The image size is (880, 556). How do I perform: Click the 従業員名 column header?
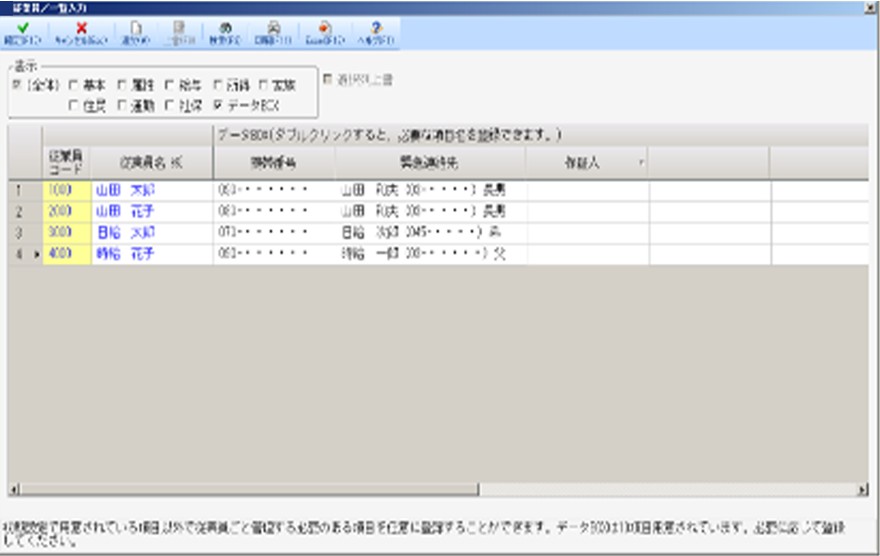(x=150, y=162)
